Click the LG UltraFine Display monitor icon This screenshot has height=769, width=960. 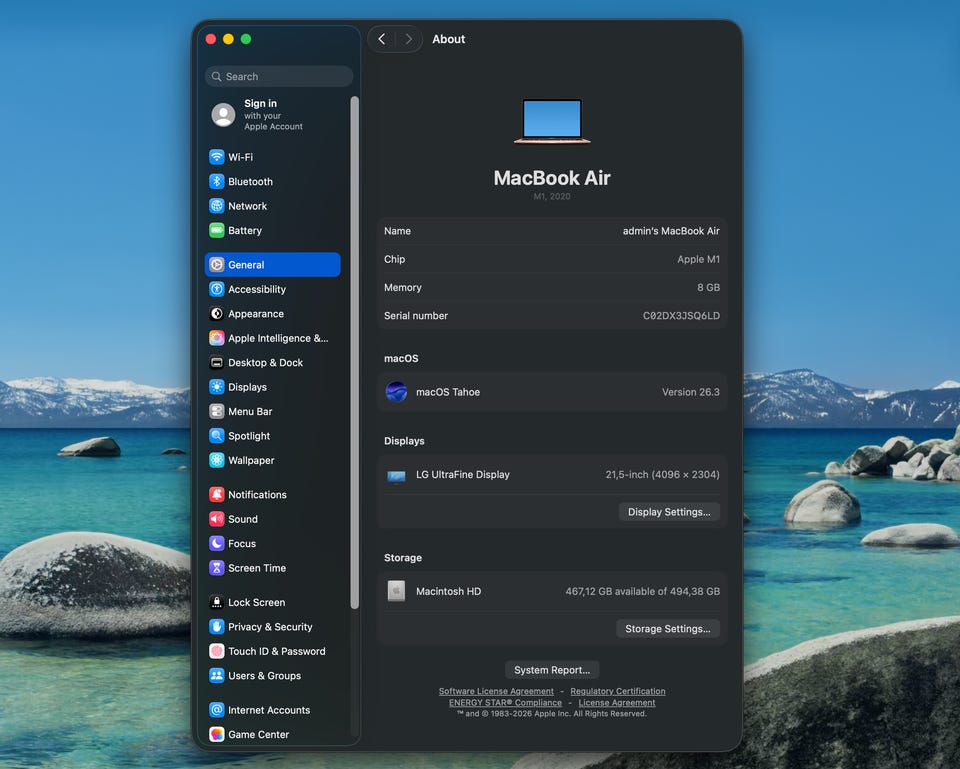coord(397,476)
